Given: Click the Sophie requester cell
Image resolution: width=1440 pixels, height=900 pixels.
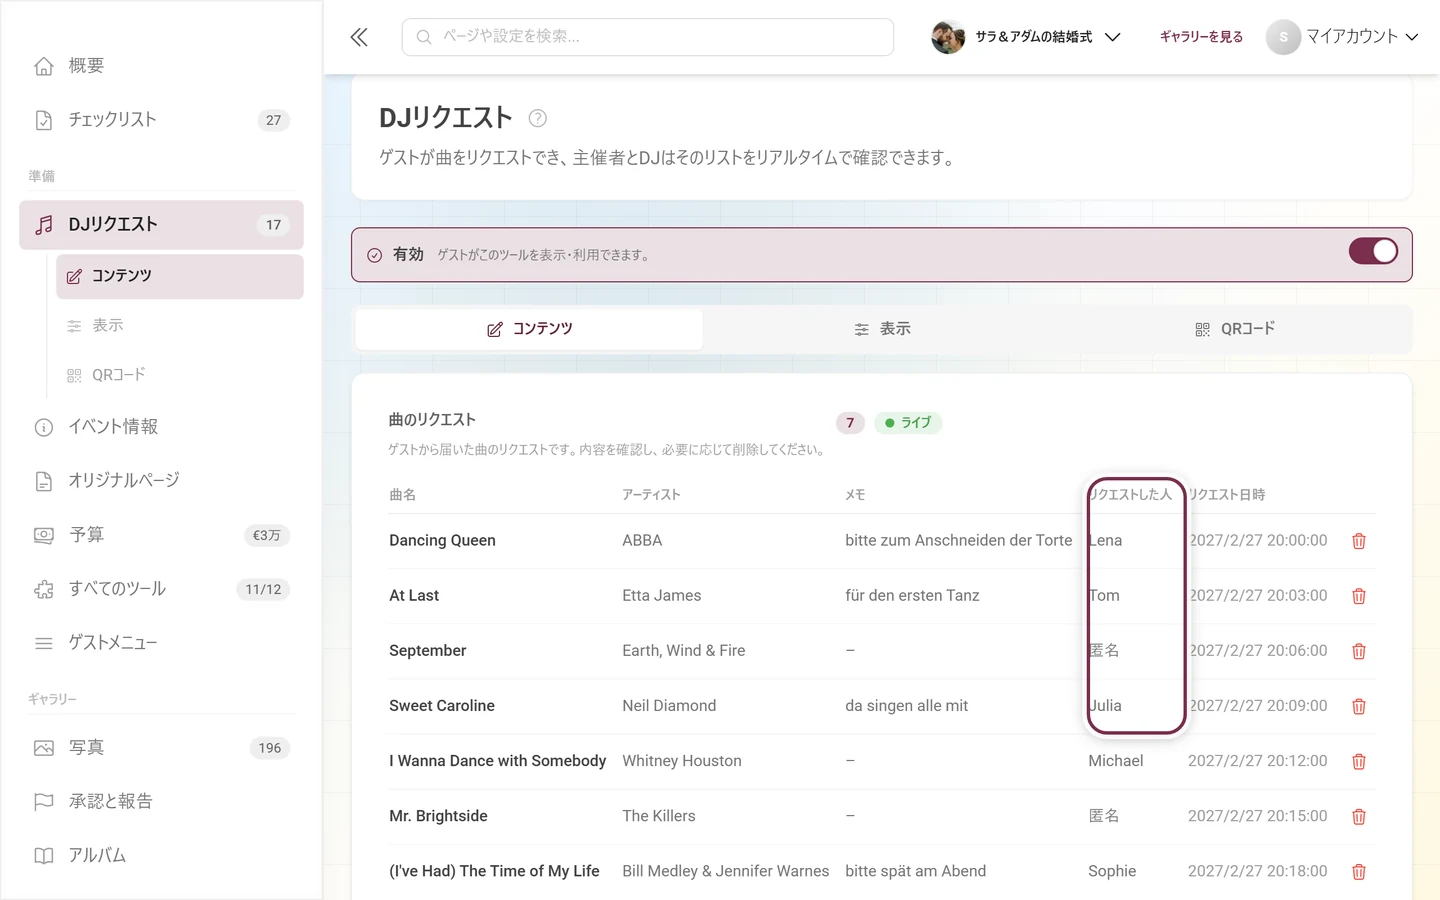Looking at the screenshot, I should (x=1112, y=871).
